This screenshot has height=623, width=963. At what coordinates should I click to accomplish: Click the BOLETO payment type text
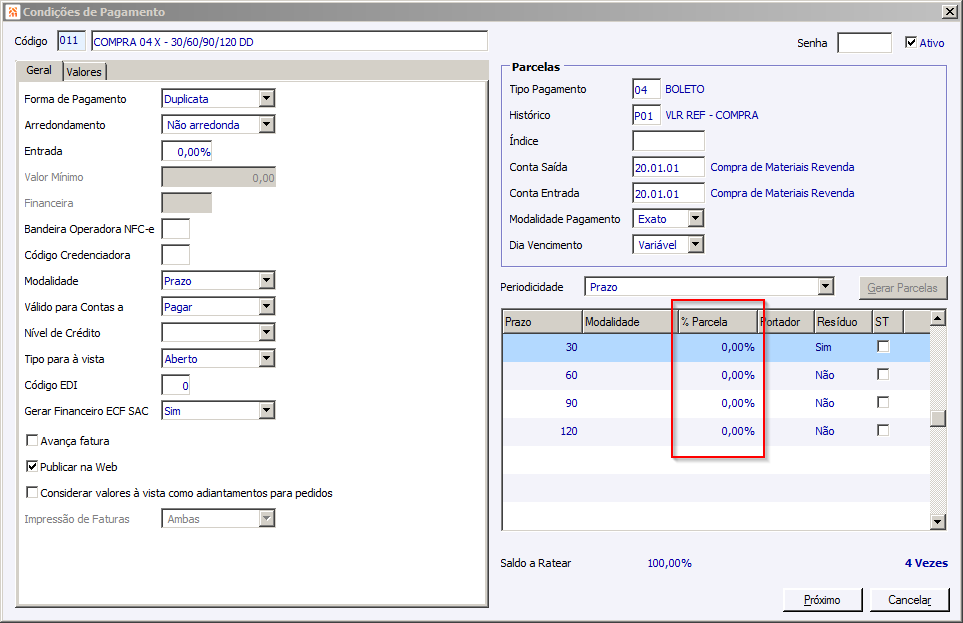click(685, 89)
